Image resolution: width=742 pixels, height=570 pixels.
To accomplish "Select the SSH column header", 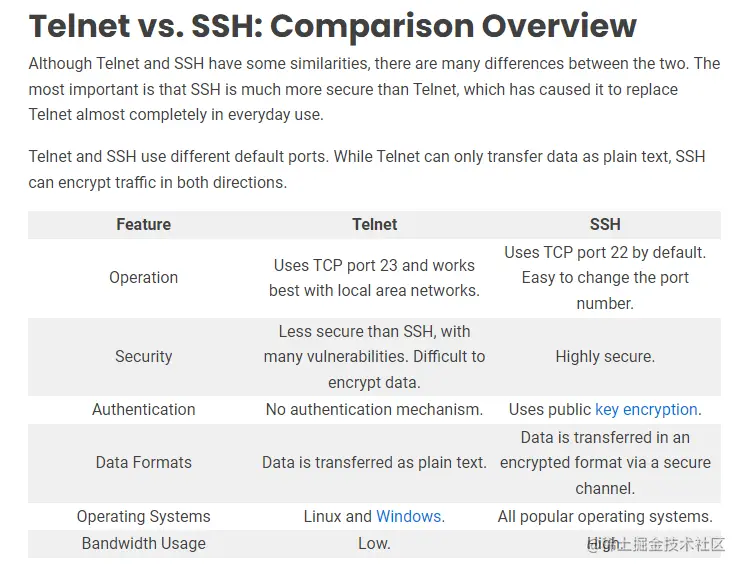I will 605,224.
